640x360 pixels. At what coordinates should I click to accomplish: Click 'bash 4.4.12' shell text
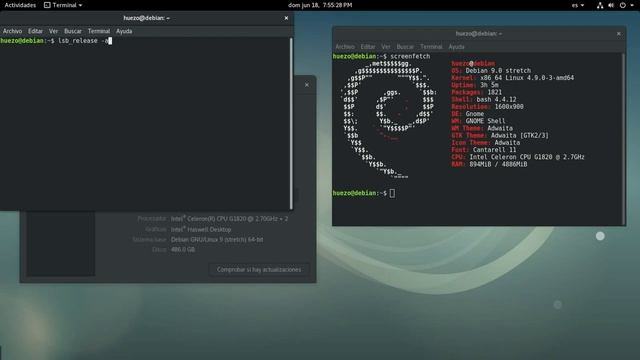(496, 100)
